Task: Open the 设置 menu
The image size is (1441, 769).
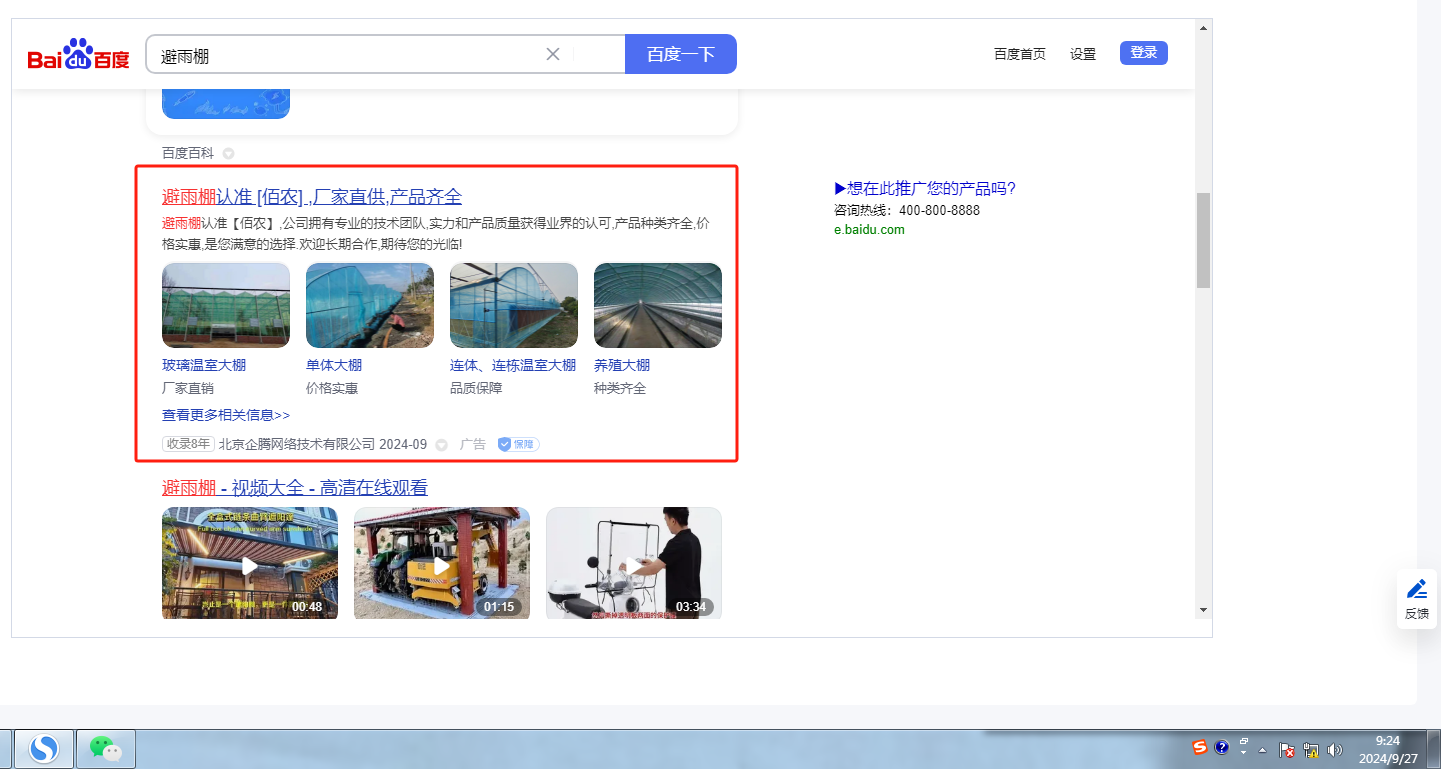Action: click(x=1083, y=54)
